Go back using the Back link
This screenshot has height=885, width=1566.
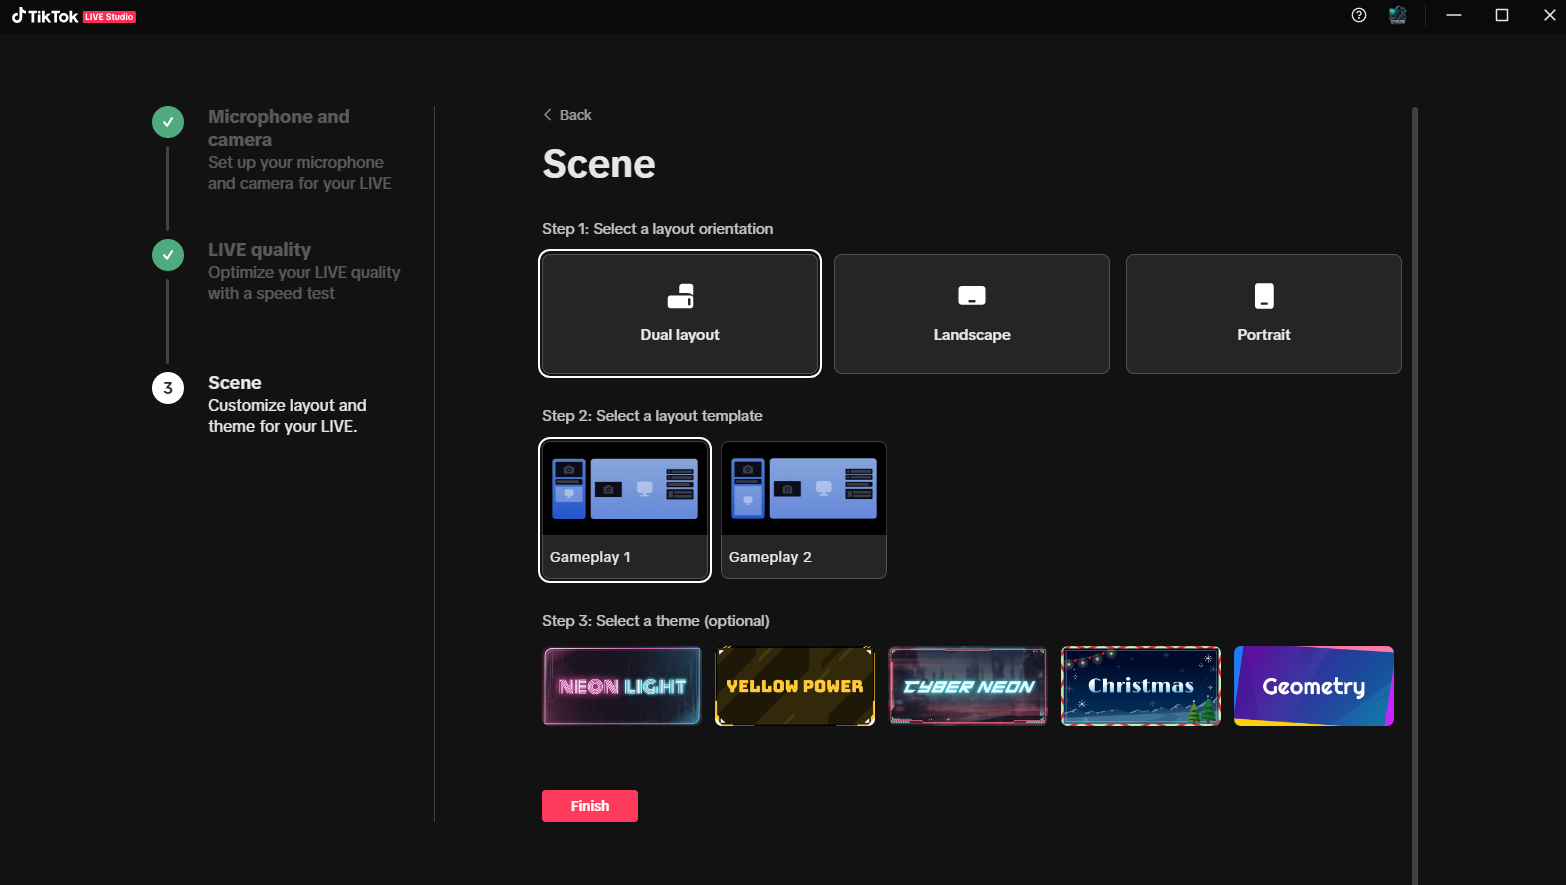(x=567, y=115)
